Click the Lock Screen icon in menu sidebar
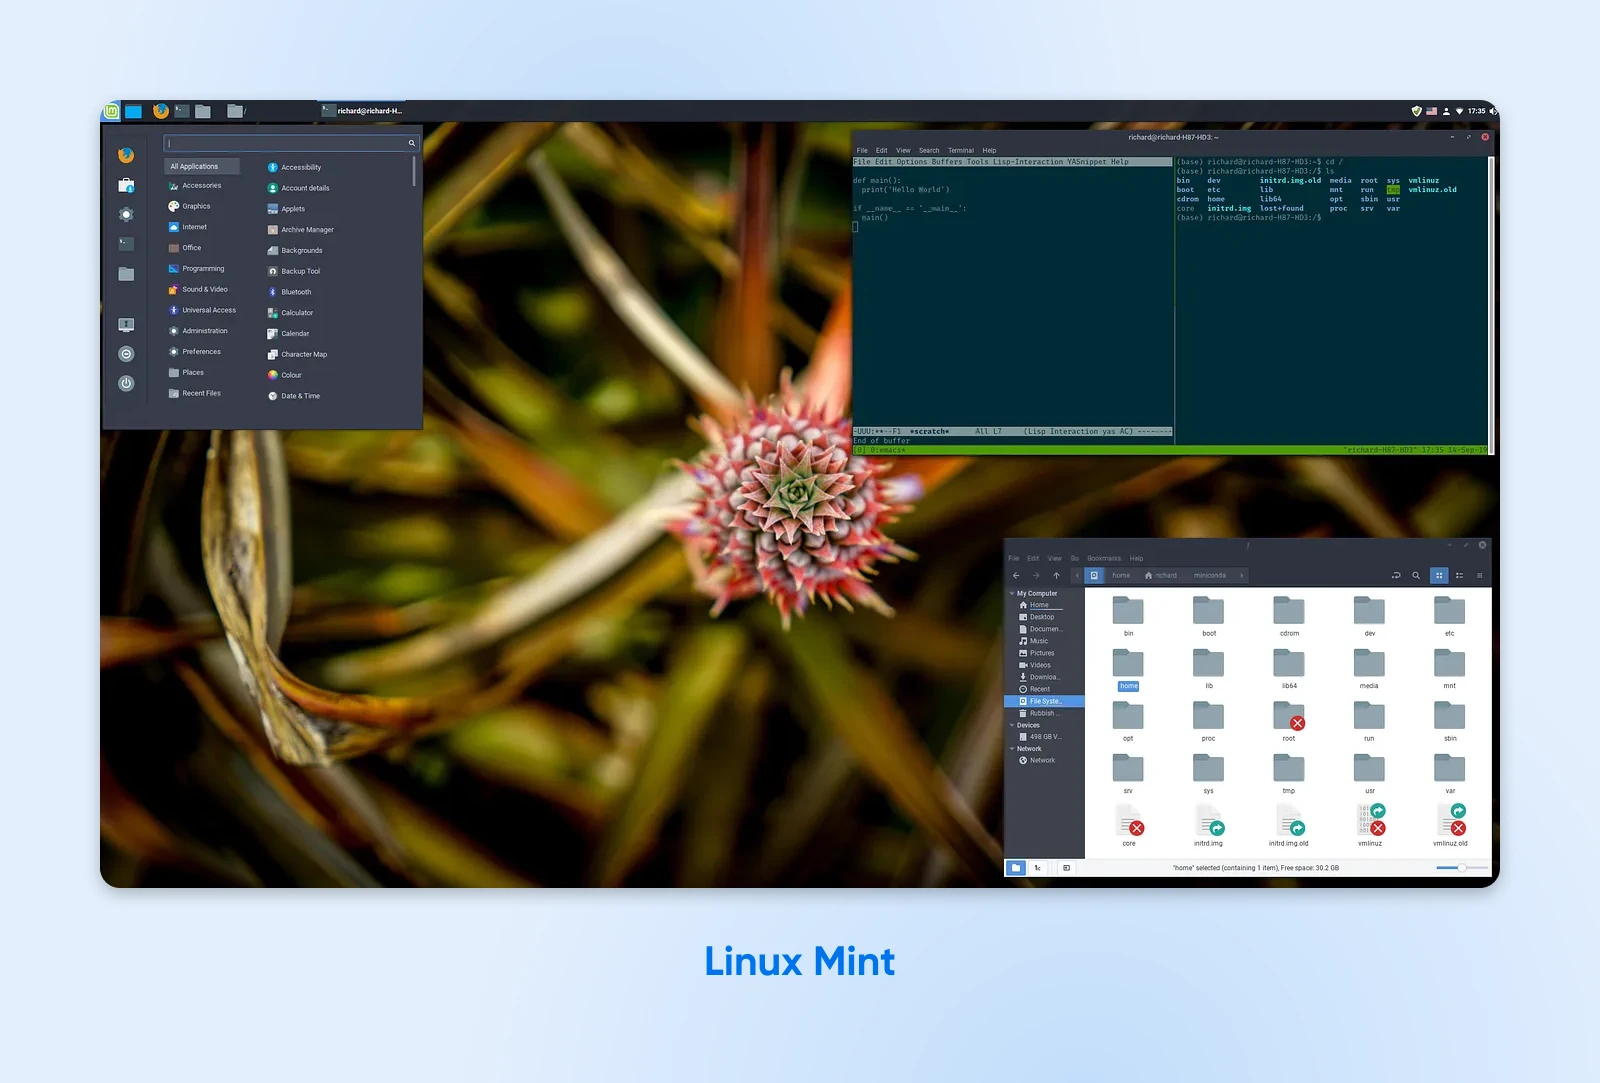 coord(126,325)
